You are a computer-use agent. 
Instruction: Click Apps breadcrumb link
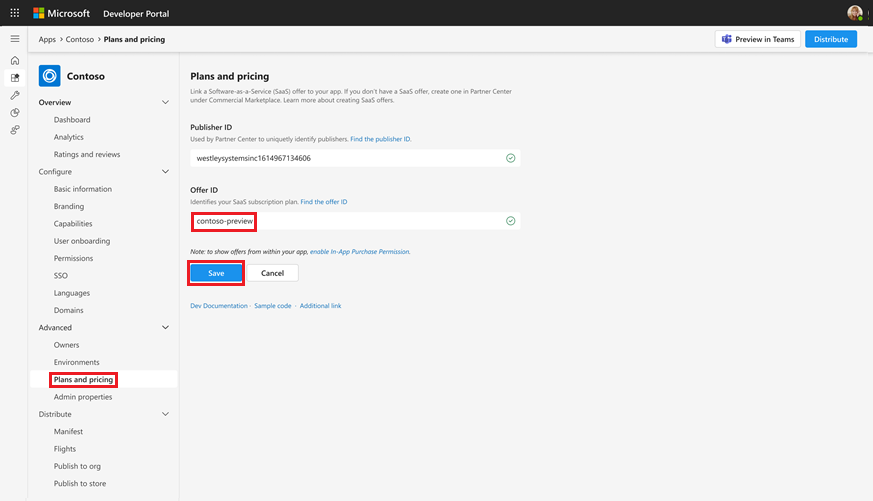coord(47,40)
